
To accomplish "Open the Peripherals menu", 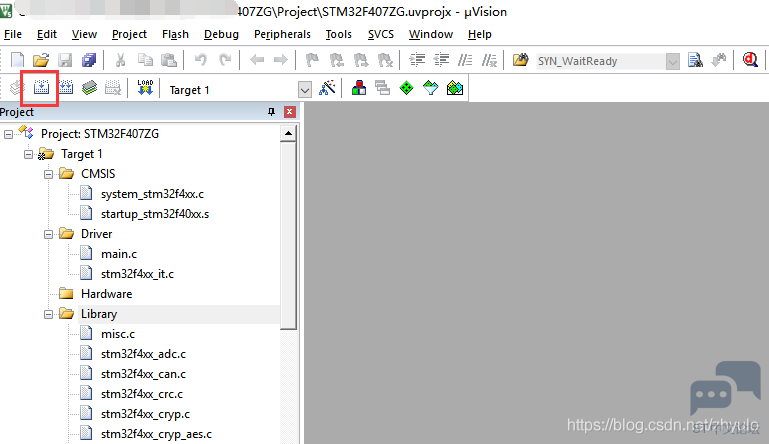I will 282,34.
